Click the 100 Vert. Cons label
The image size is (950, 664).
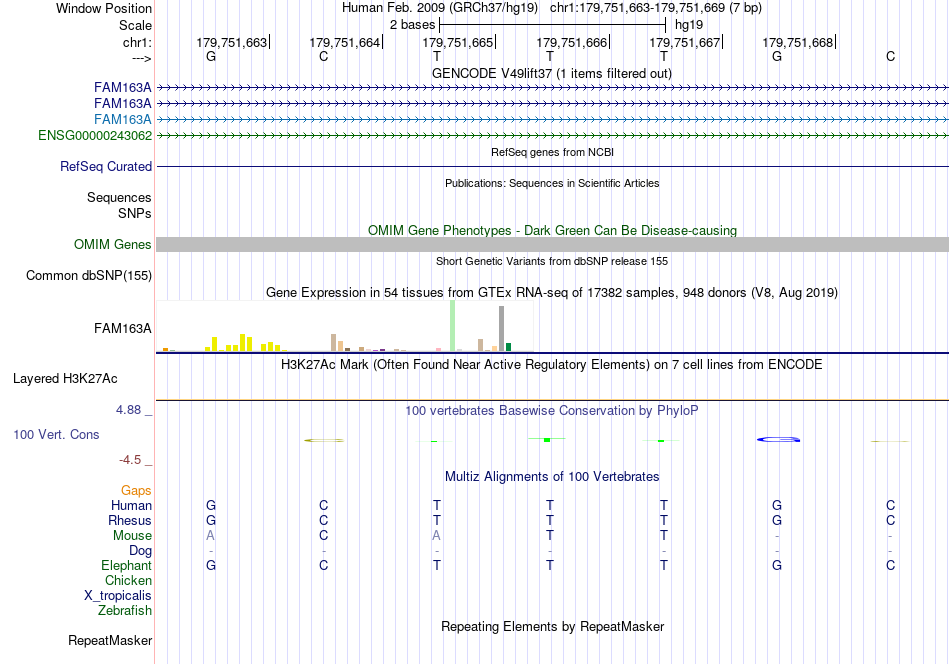coord(56,434)
